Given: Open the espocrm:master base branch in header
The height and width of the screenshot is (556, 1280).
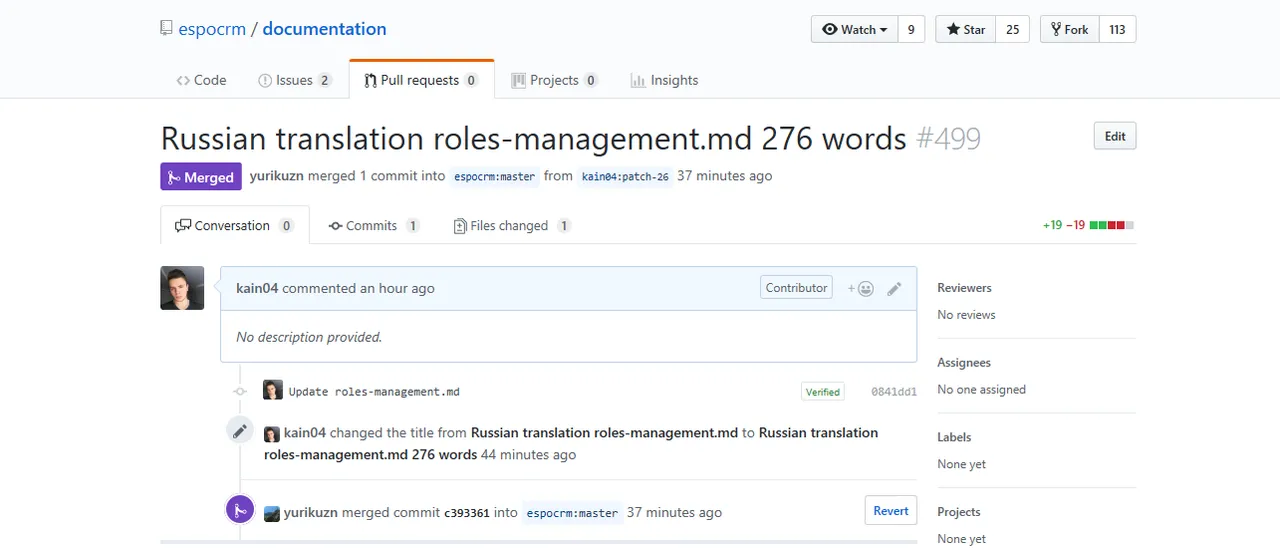Looking at the screenshot, I should [x=494, y=176].
